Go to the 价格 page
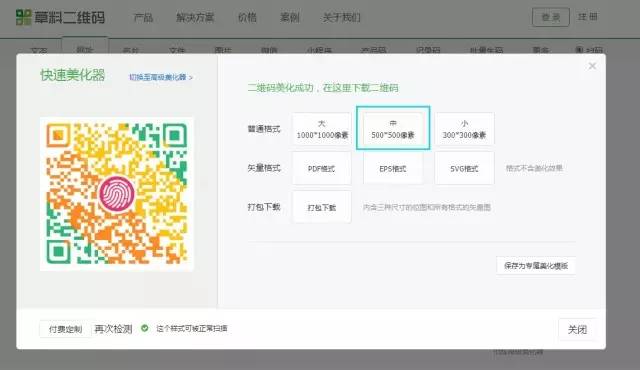The width and height of the screenshot is (640, 370). [x=247, y=18]
